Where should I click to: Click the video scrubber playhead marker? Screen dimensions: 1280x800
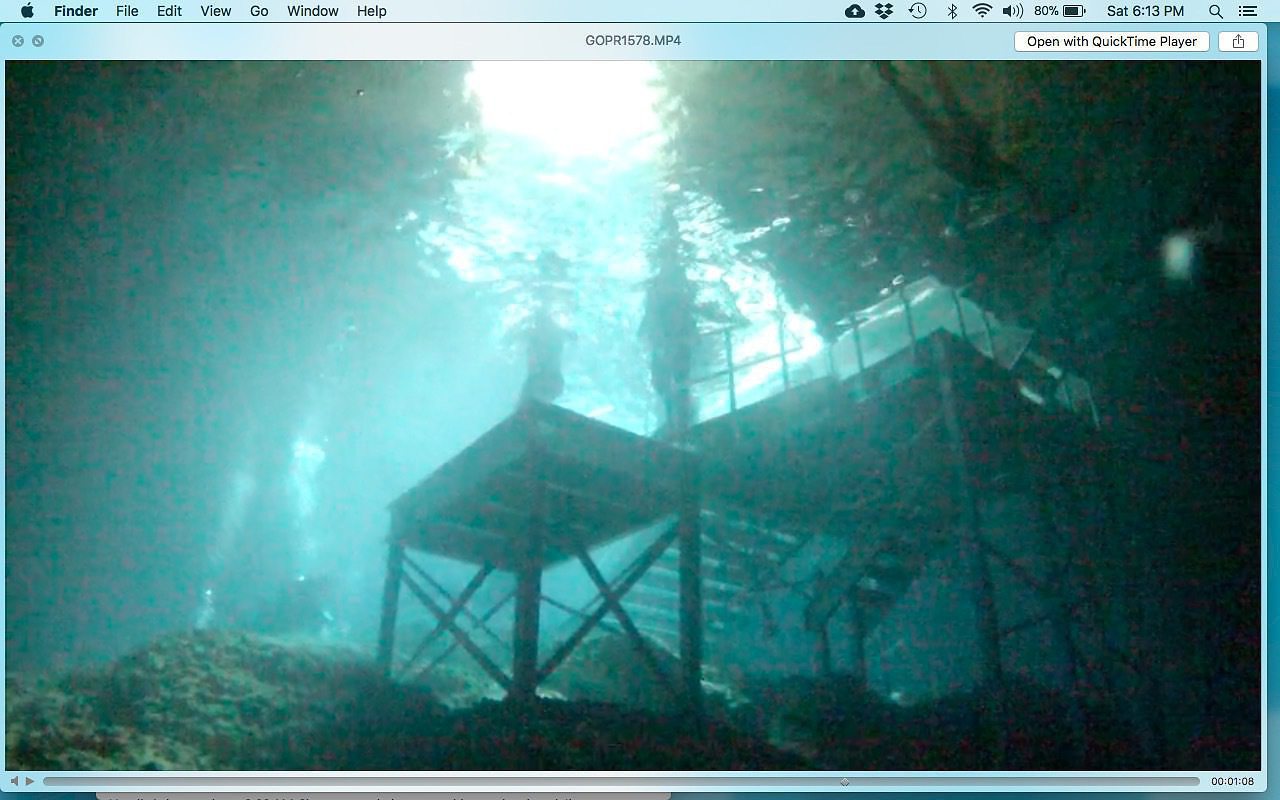pos(845,781)
